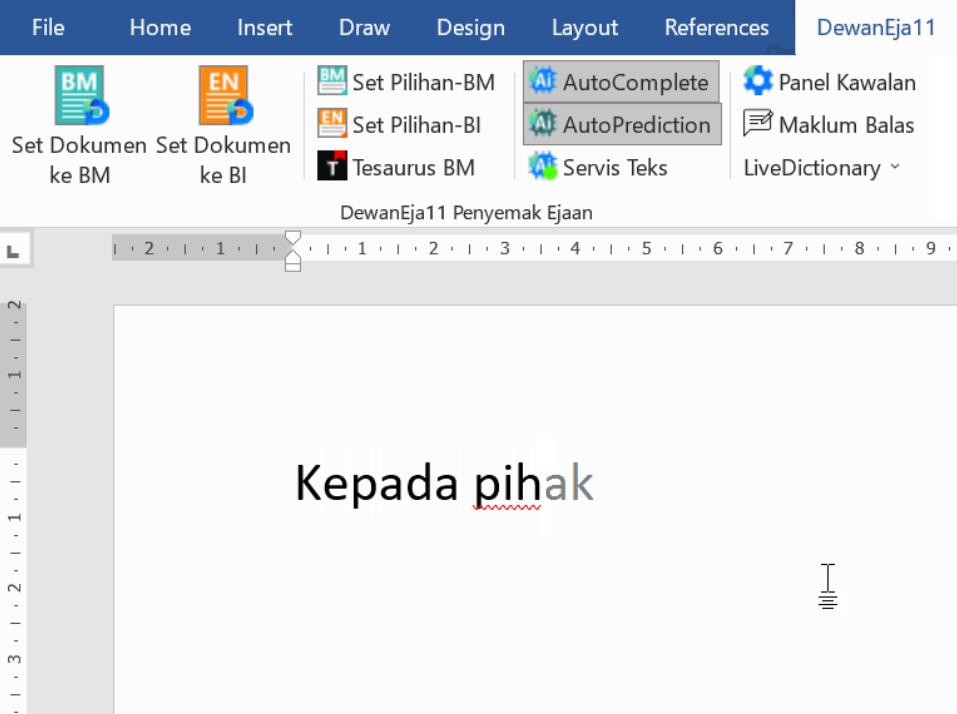The image size is (957, 714).
Task: Expand the LiveDictionary dropdown
Action: 822,167
